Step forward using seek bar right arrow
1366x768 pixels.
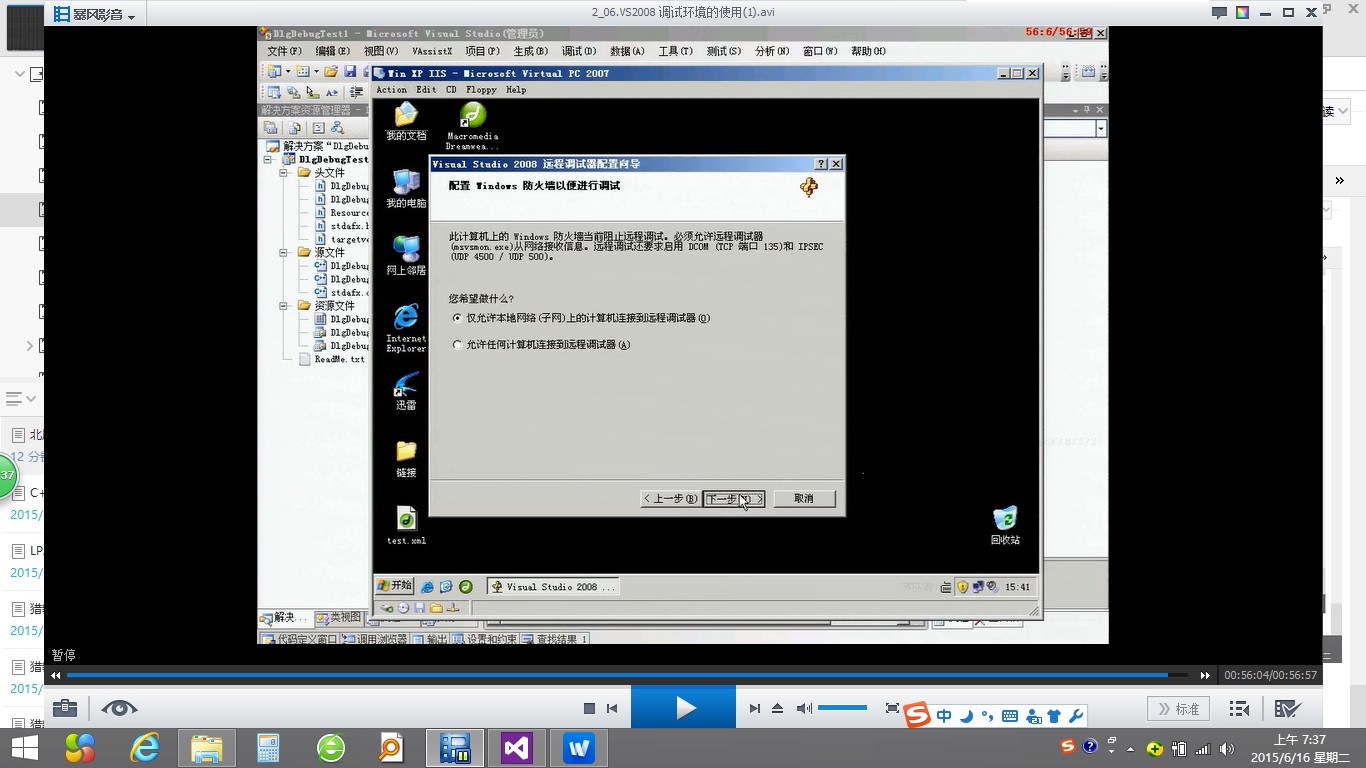[1205, 675]
